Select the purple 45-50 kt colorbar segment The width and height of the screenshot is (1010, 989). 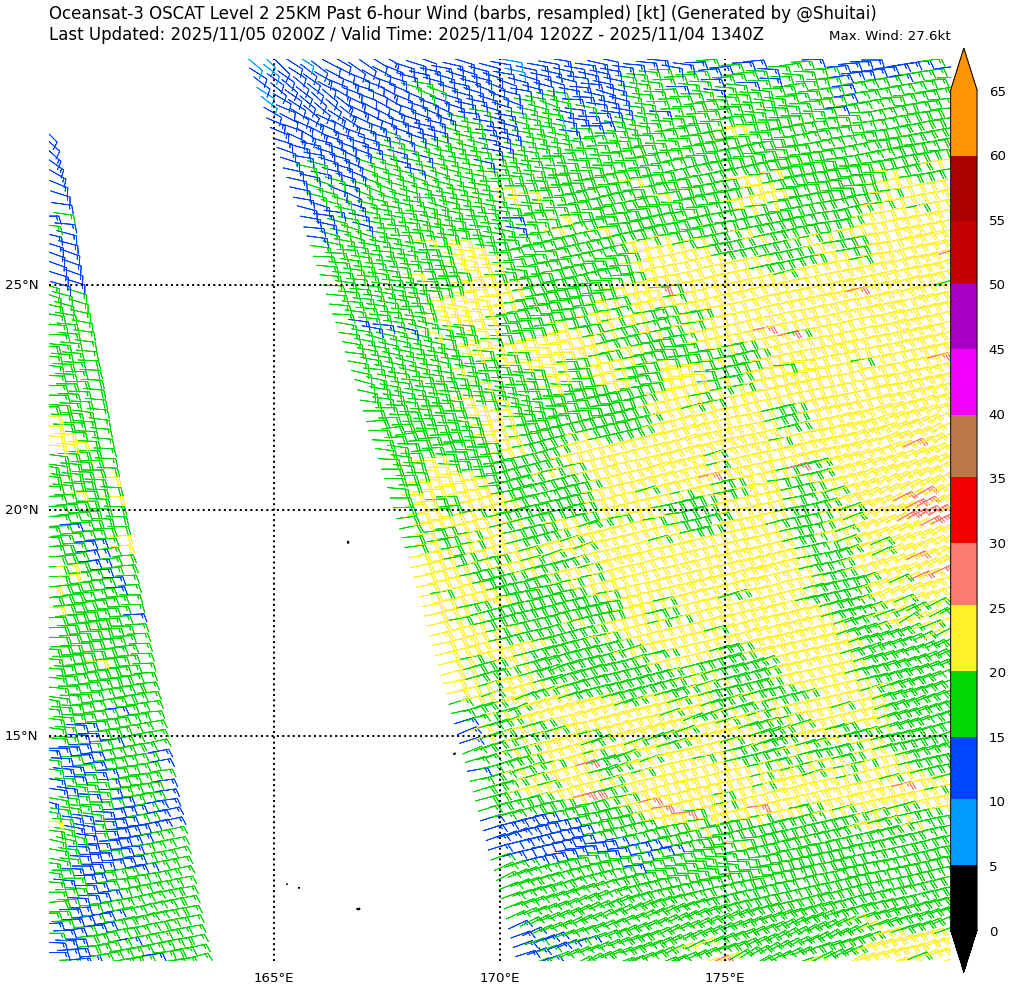click(963, 317)
